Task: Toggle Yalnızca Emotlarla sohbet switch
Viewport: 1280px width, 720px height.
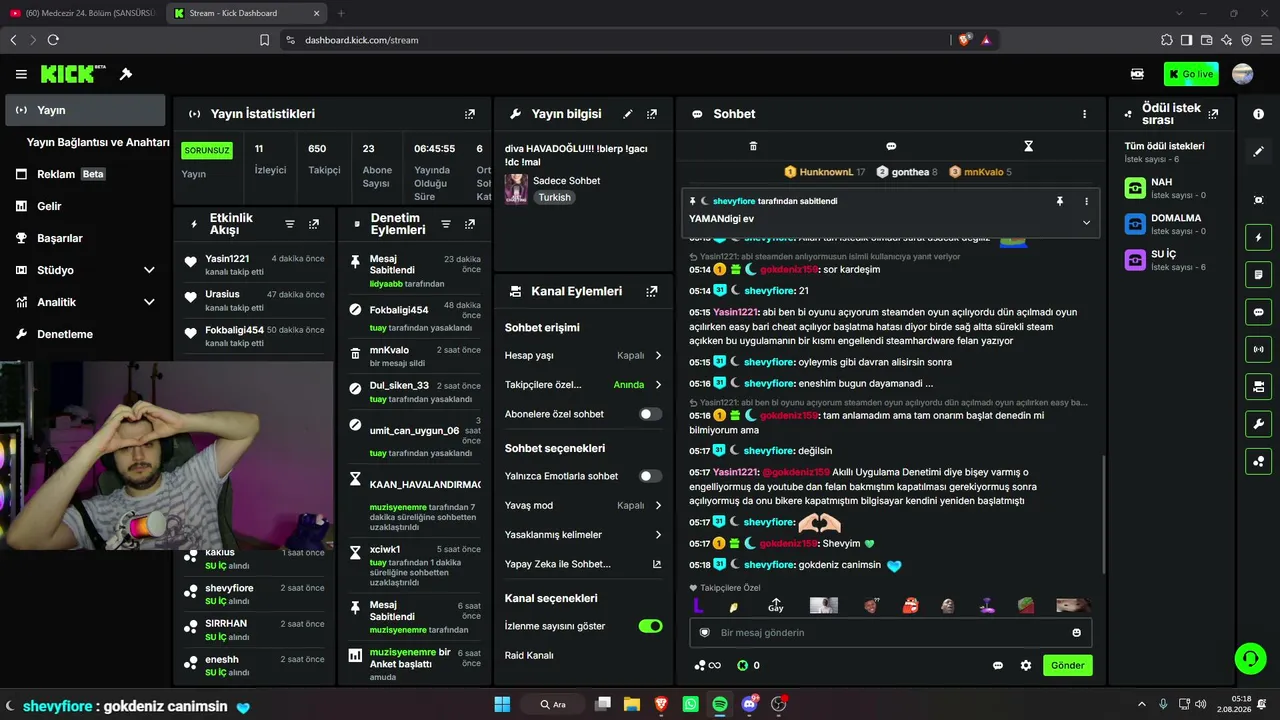Action: pyautogui.click(x=651, y=476)
